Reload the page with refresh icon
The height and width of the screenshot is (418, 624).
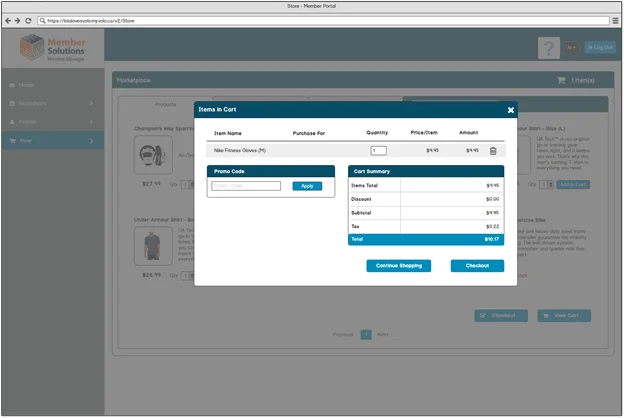coord(28,21)
